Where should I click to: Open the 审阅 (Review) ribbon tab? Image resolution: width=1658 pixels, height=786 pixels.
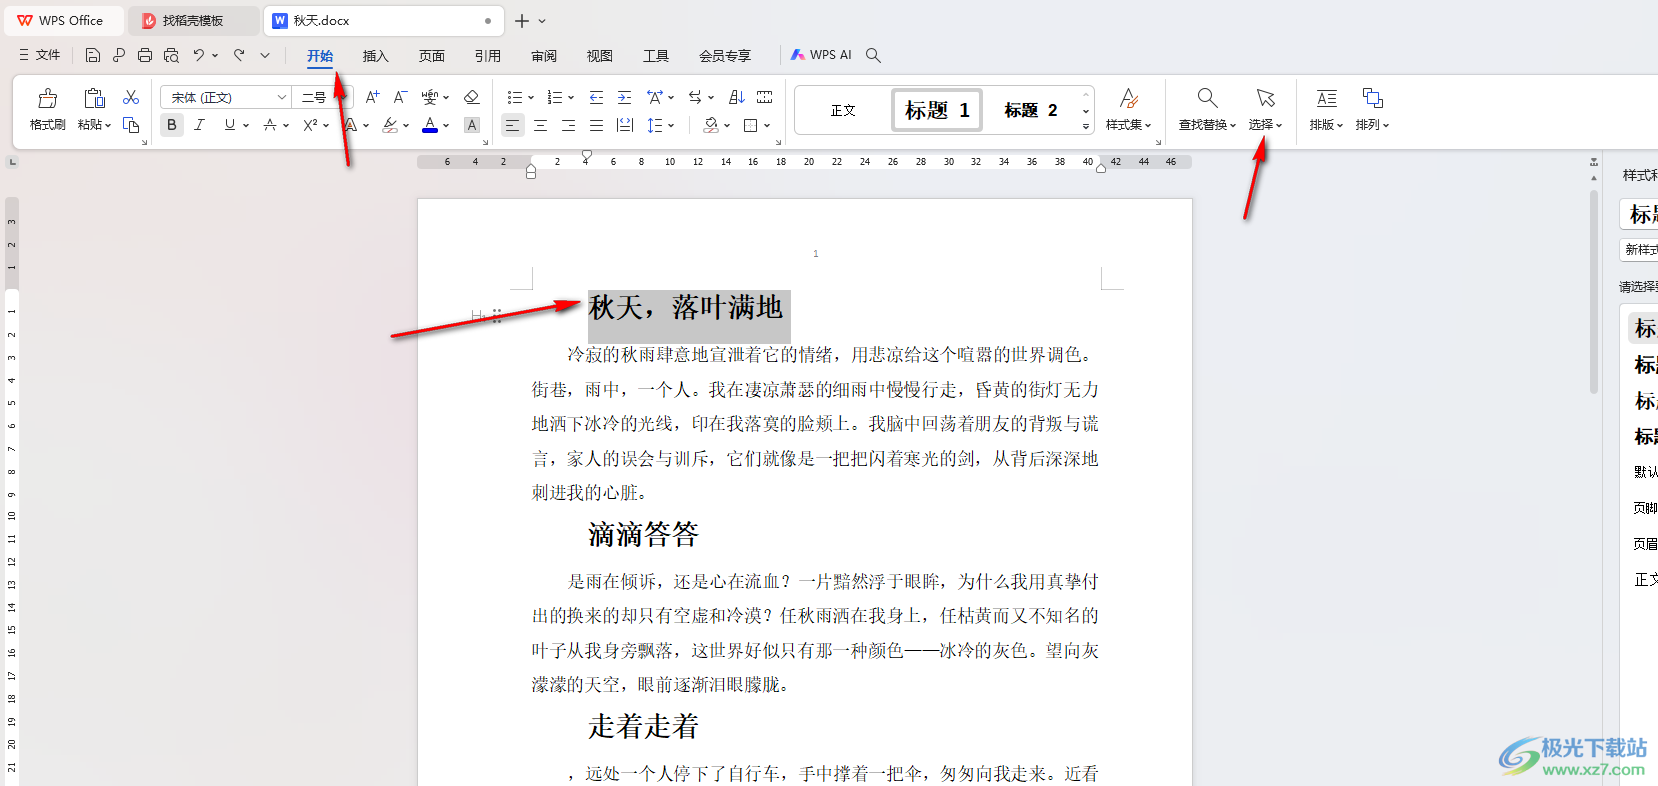coord(544,56)
